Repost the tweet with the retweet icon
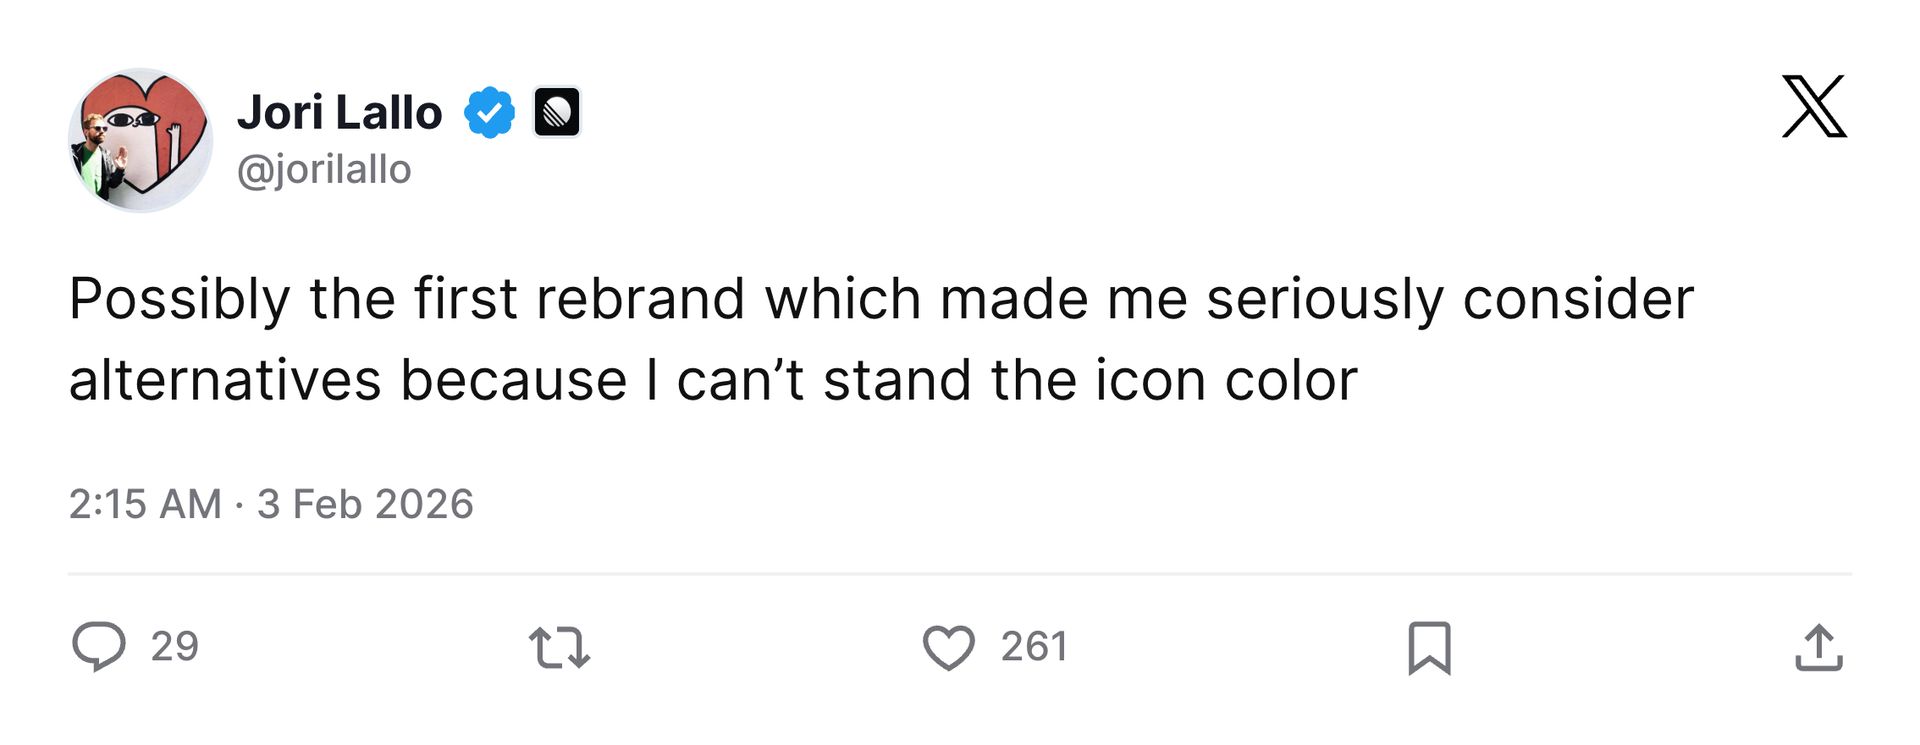Image resolution: width=1920 pixels, height=745 pixels. click(559, 647)
